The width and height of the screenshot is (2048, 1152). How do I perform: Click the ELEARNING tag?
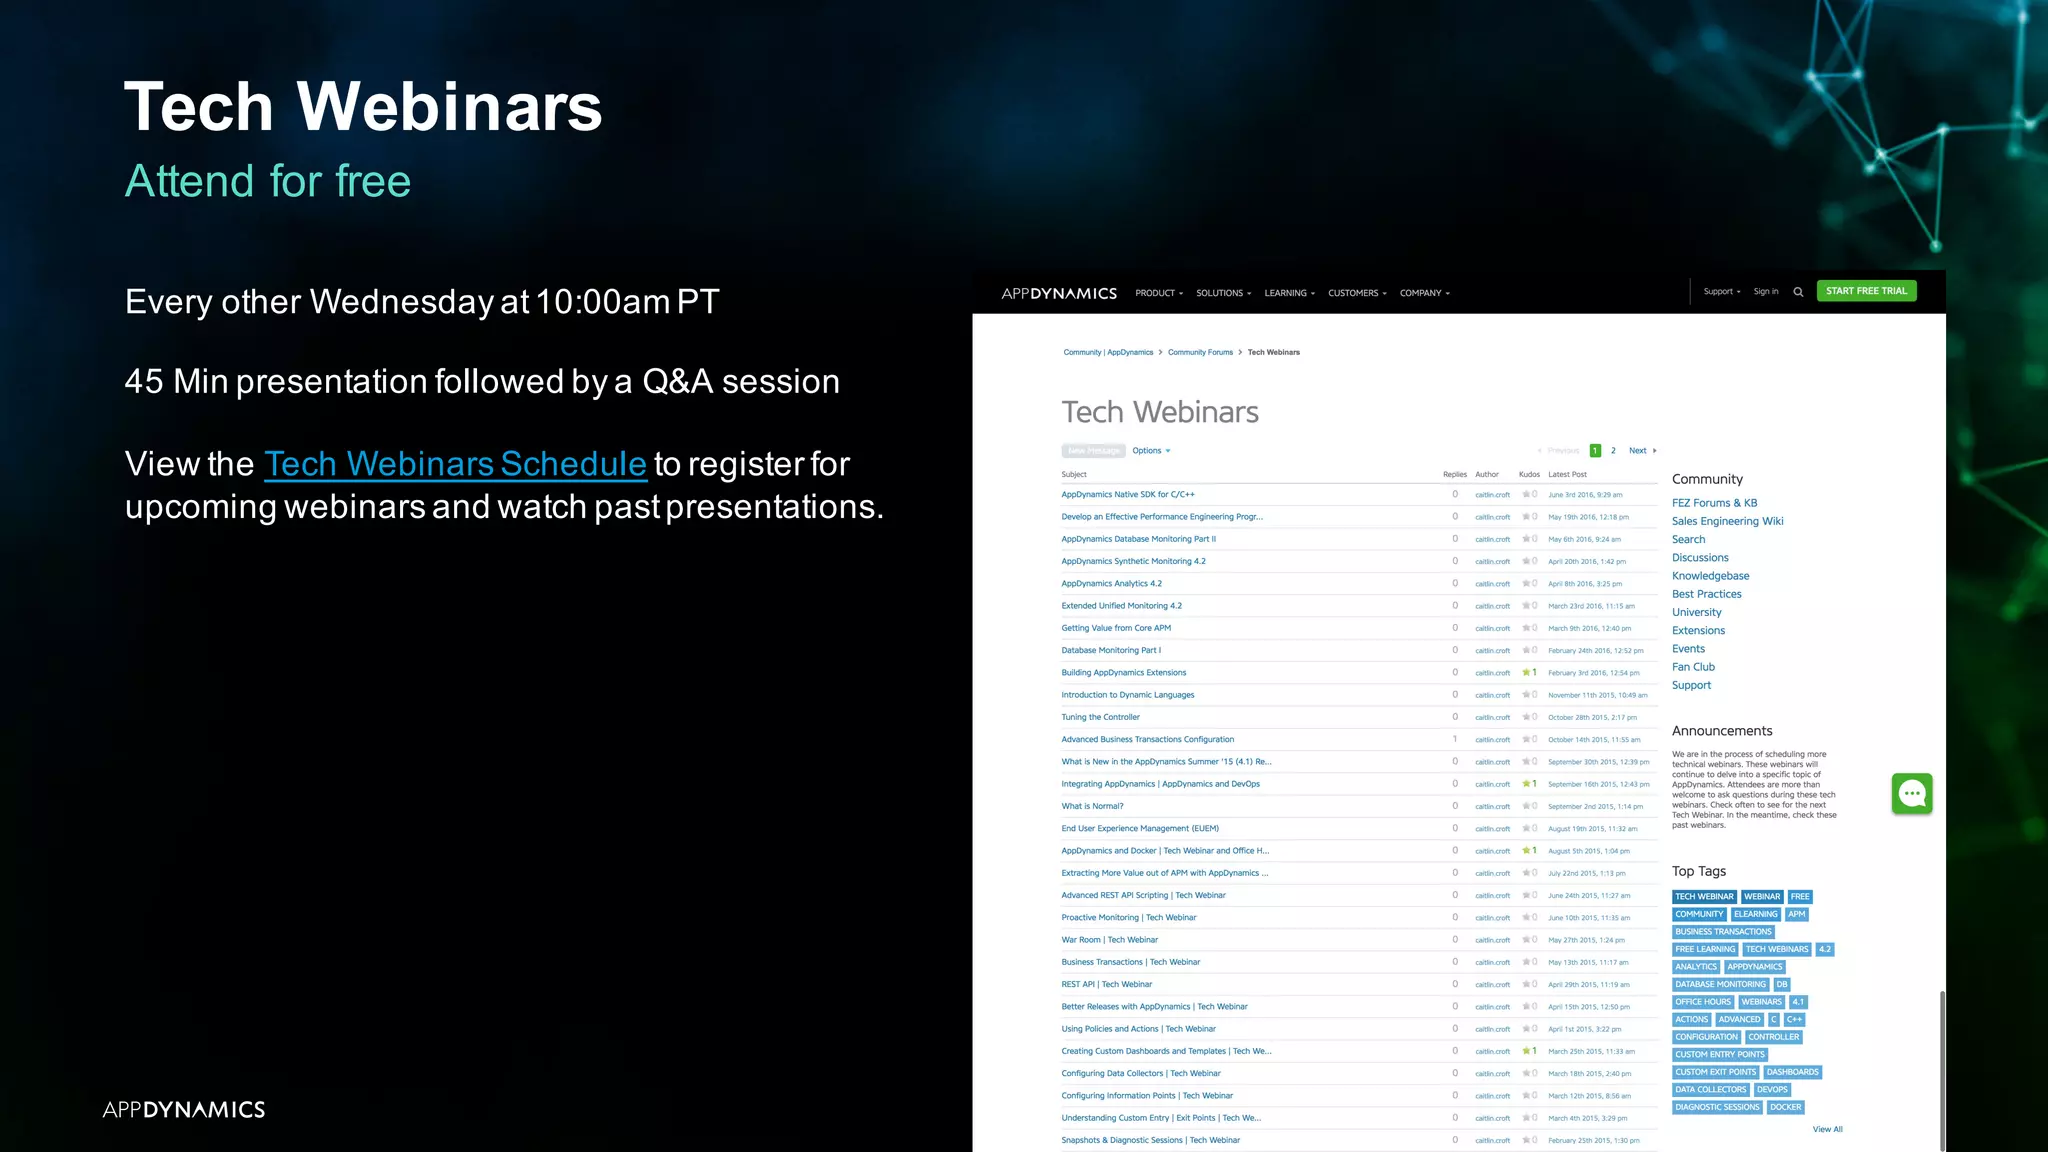click(1755, 914)
